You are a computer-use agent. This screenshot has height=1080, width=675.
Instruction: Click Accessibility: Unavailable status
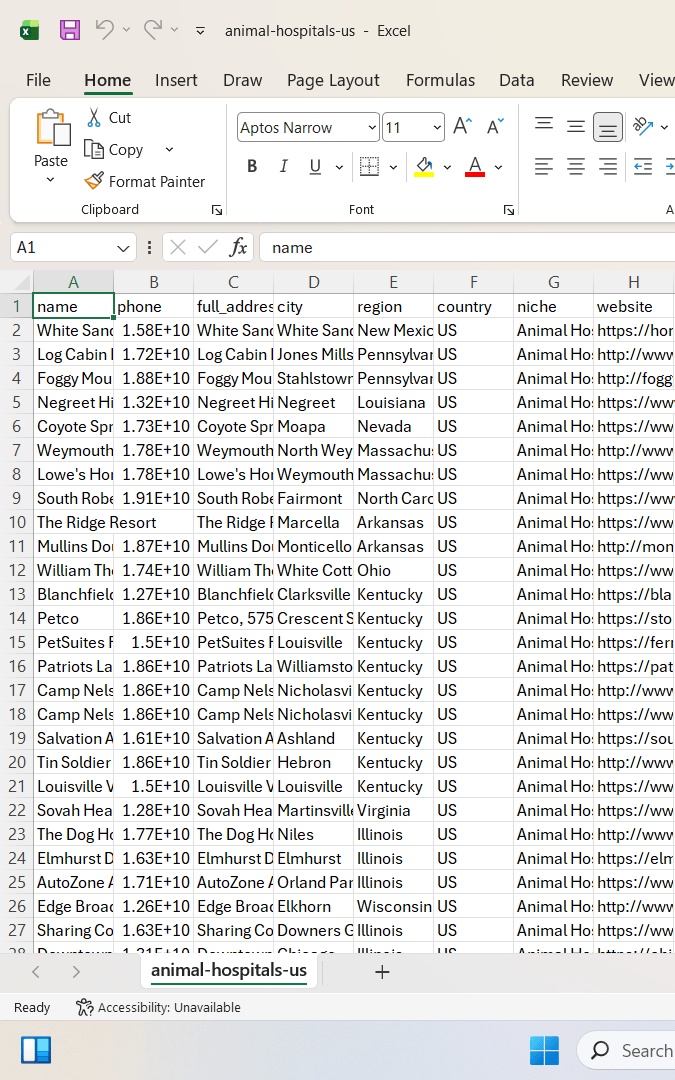158,1008
